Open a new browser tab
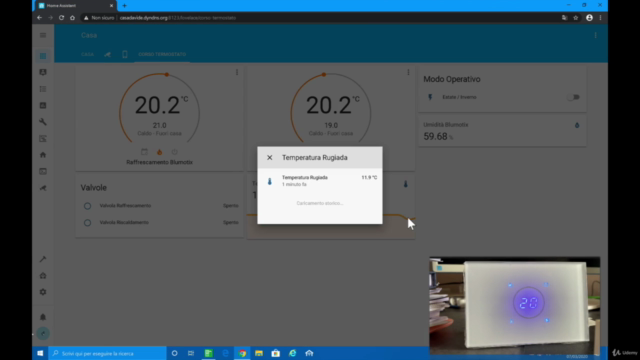The image size is (640, 360). [124, 6]
